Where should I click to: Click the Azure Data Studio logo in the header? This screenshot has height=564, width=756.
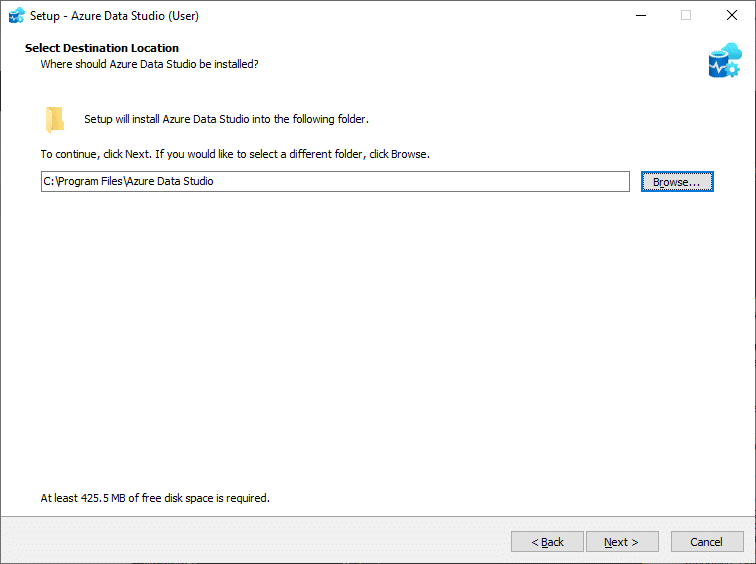point(723,60)
